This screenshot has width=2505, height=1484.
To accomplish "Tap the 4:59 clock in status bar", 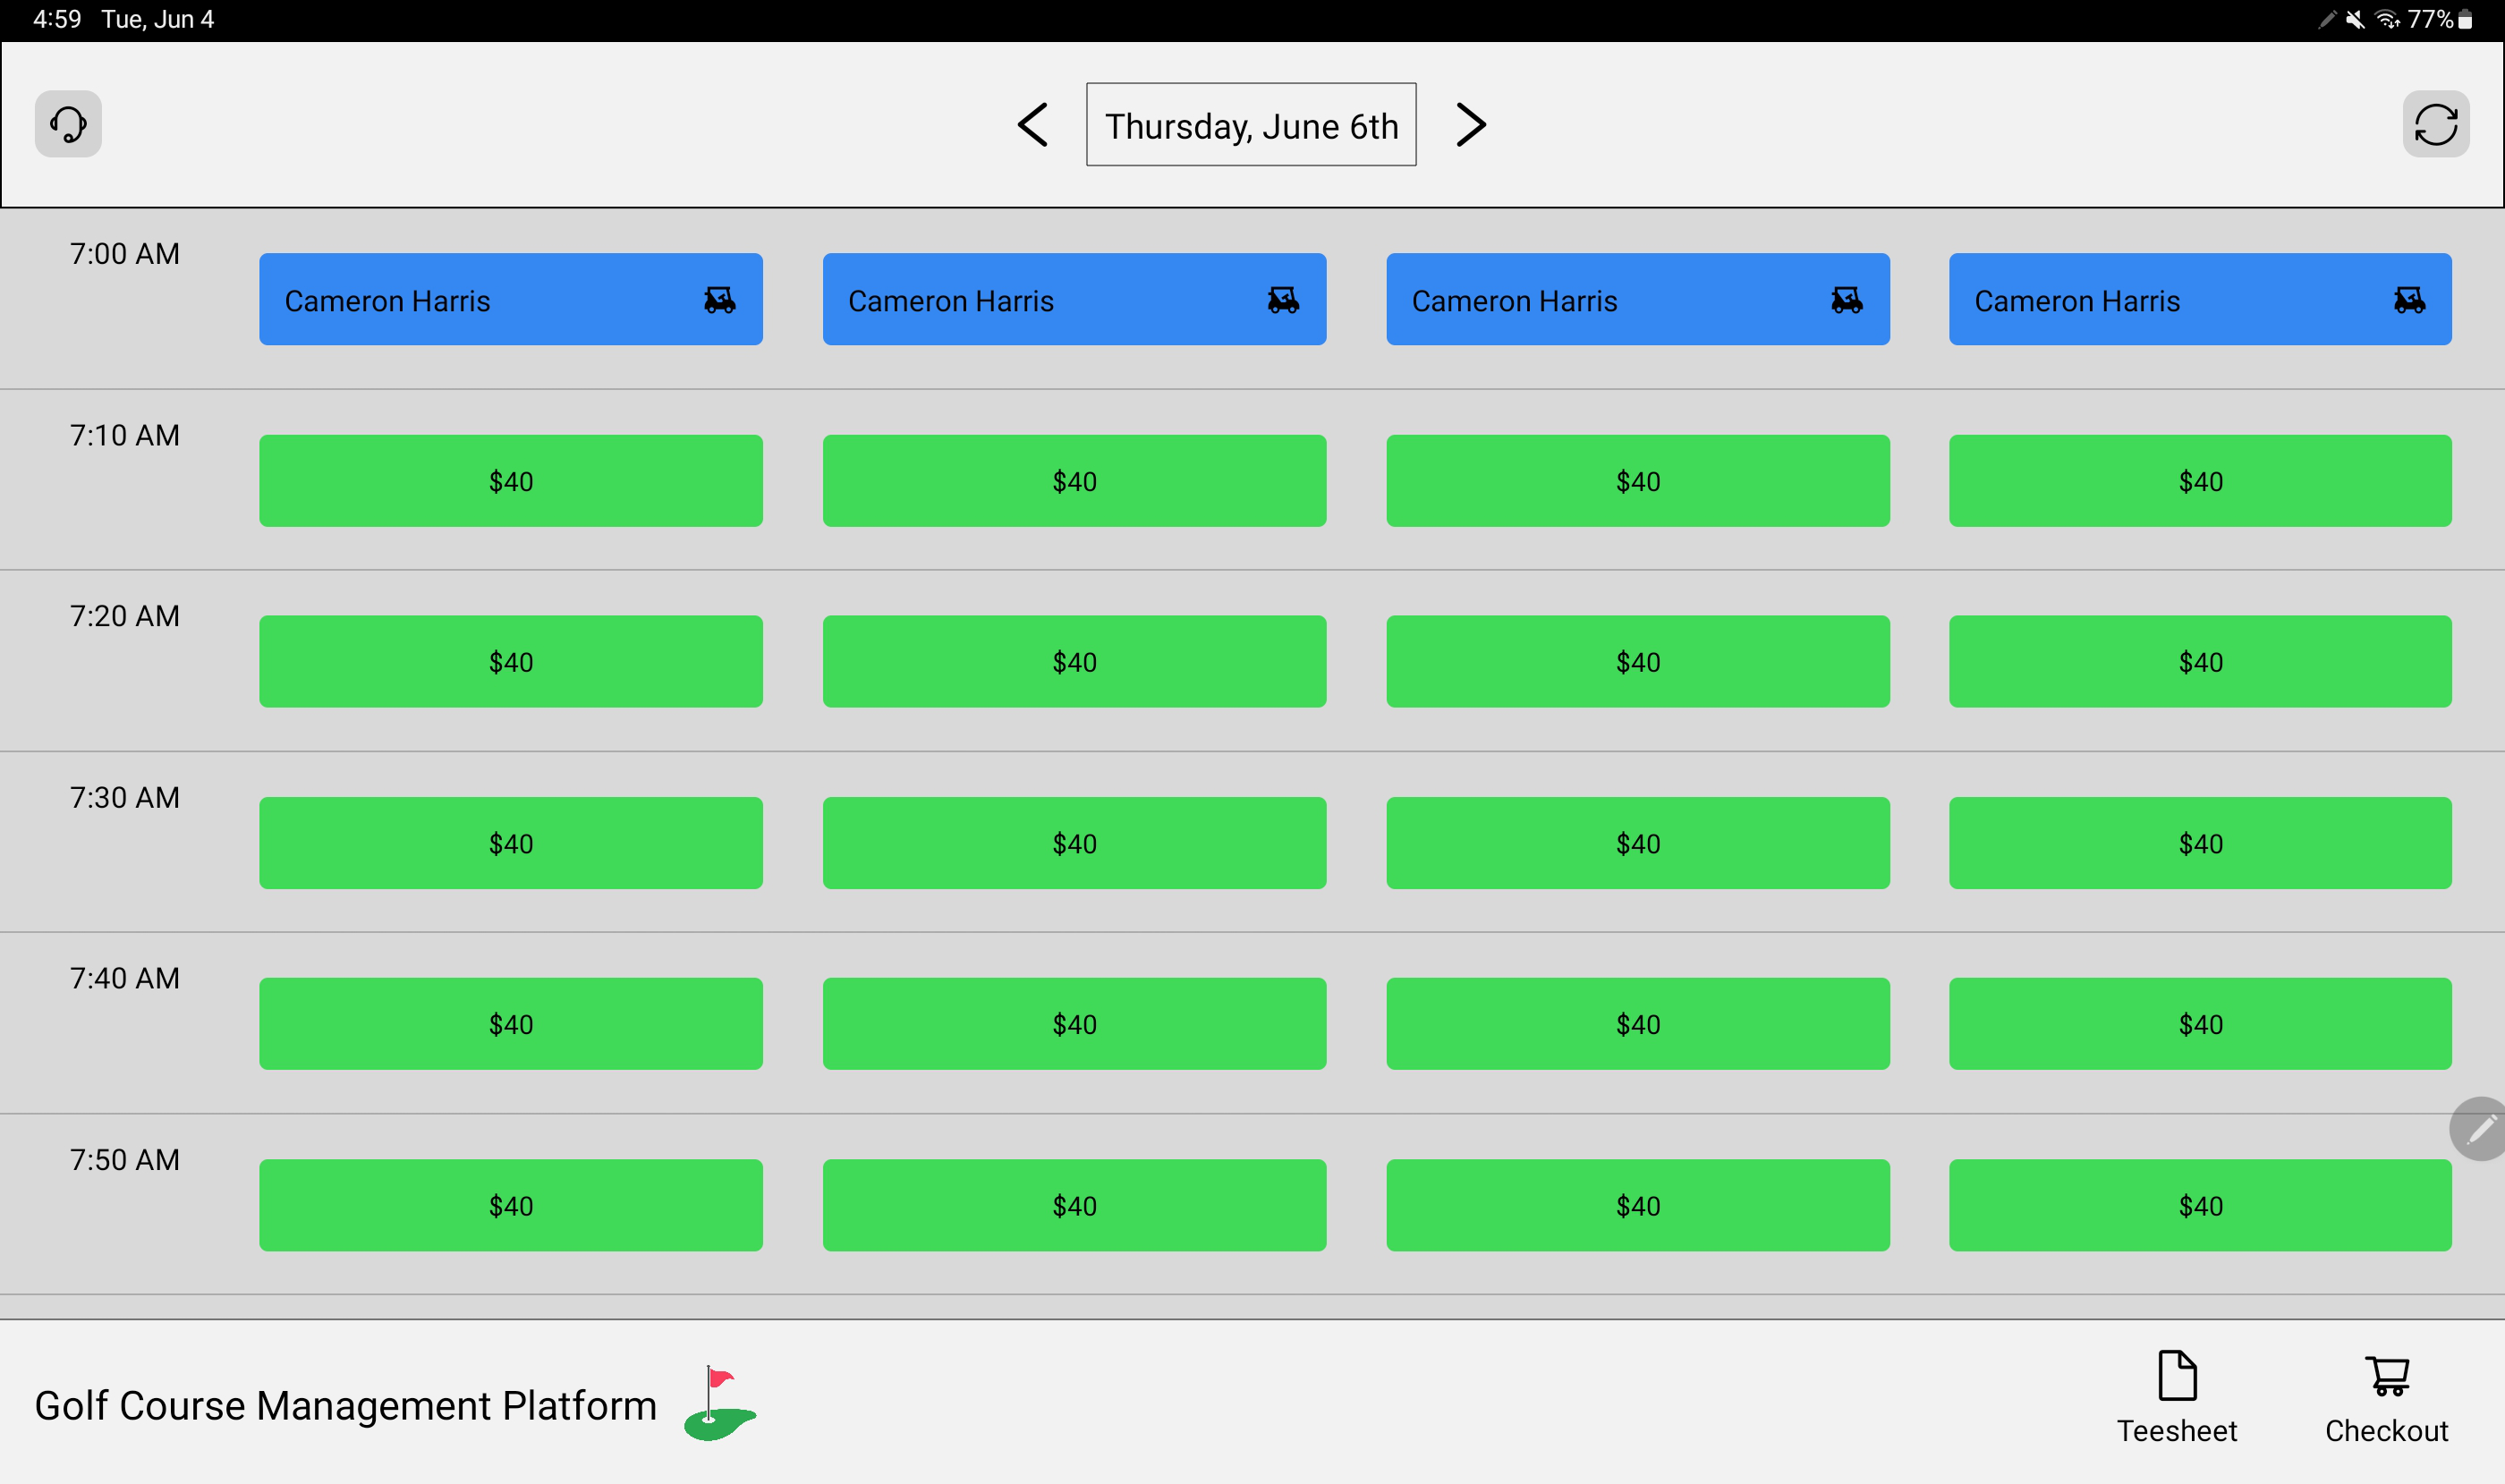I will coord(57,19).
